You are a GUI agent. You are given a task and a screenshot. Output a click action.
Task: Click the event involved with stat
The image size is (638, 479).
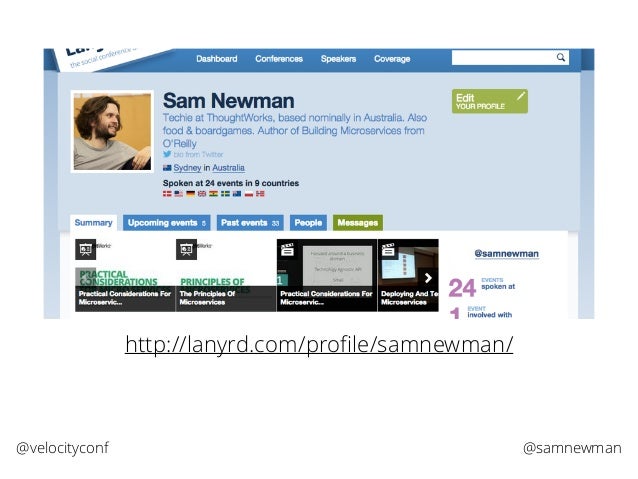click(481, 312)
